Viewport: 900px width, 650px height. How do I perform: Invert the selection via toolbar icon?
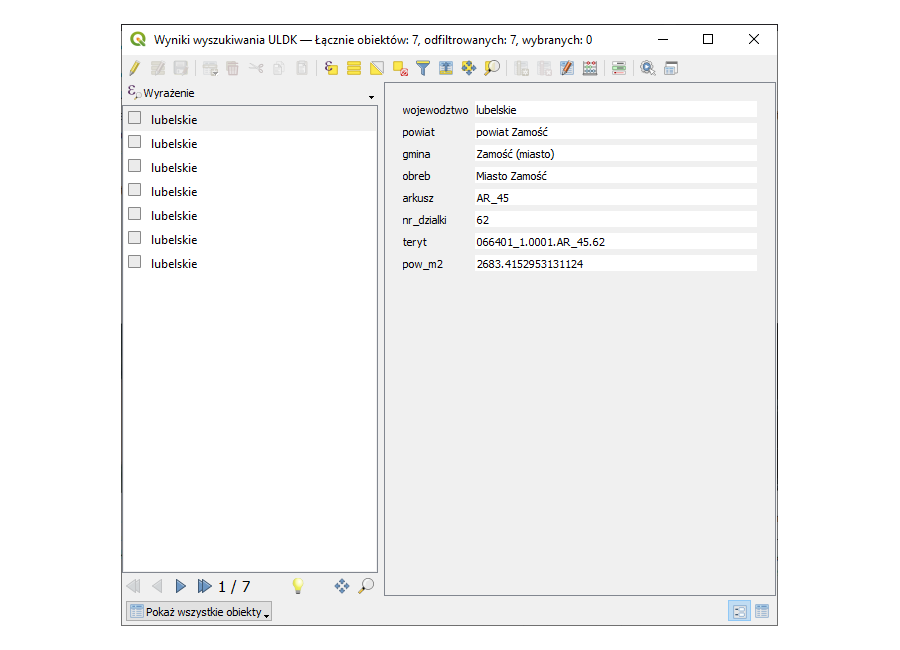click(x=377, y=68)
